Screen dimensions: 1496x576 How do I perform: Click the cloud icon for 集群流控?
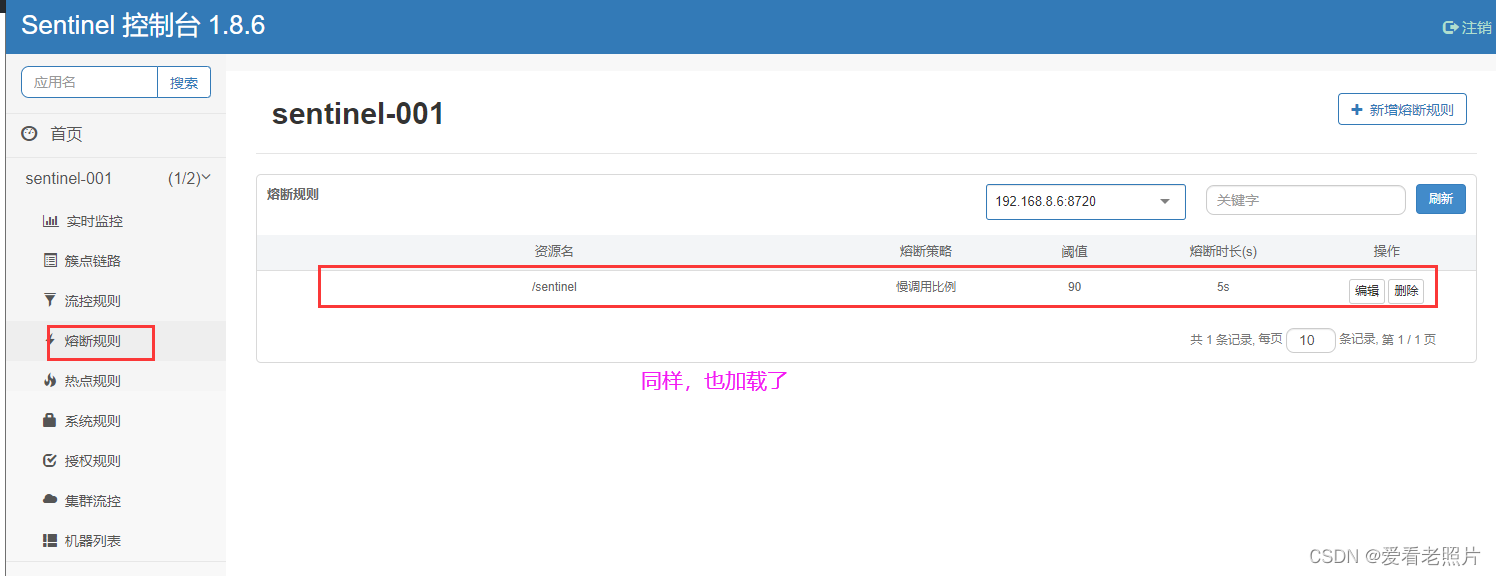50,499
